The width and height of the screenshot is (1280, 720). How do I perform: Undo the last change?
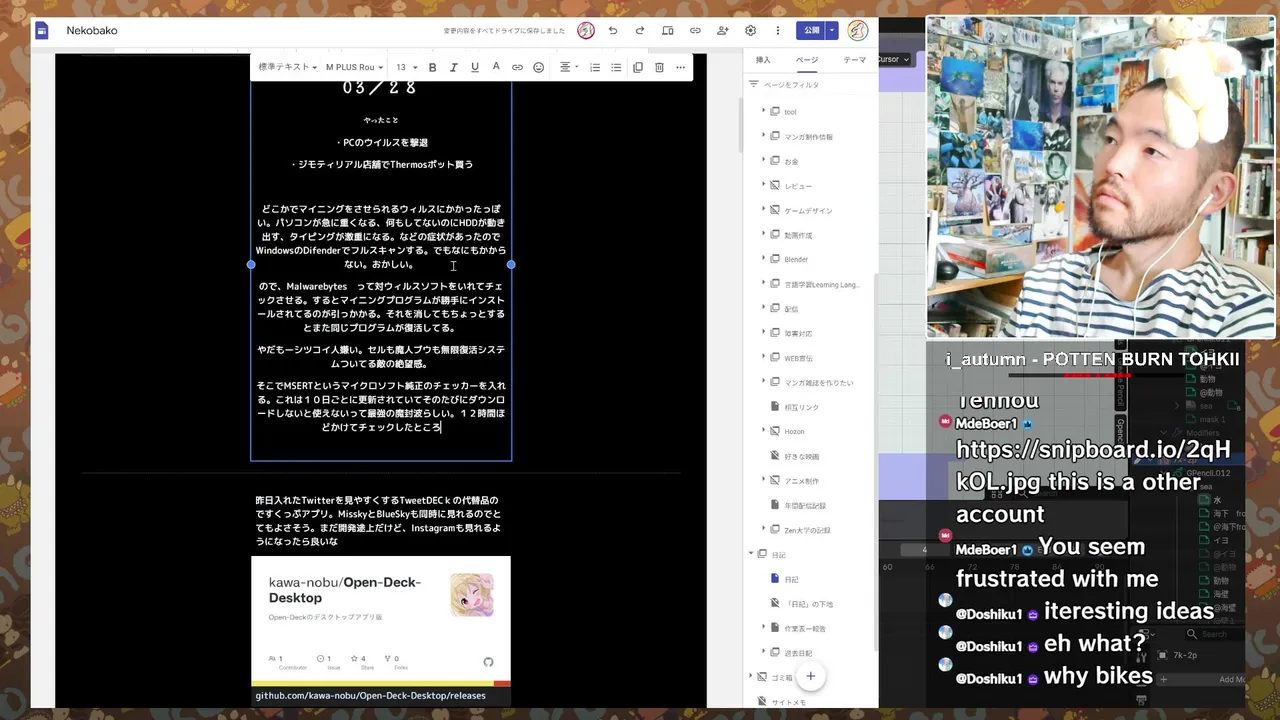coord(613,31)
